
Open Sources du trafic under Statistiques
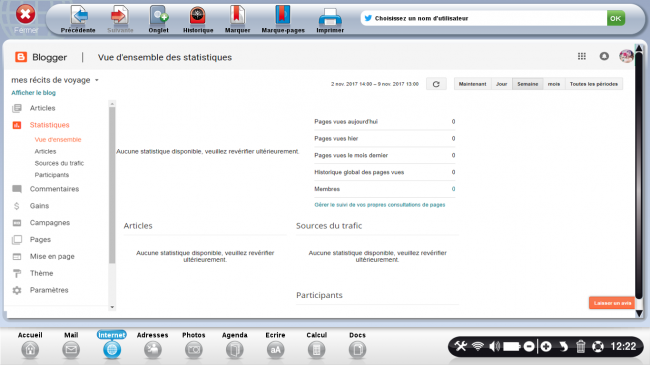(x=59, y=163)
